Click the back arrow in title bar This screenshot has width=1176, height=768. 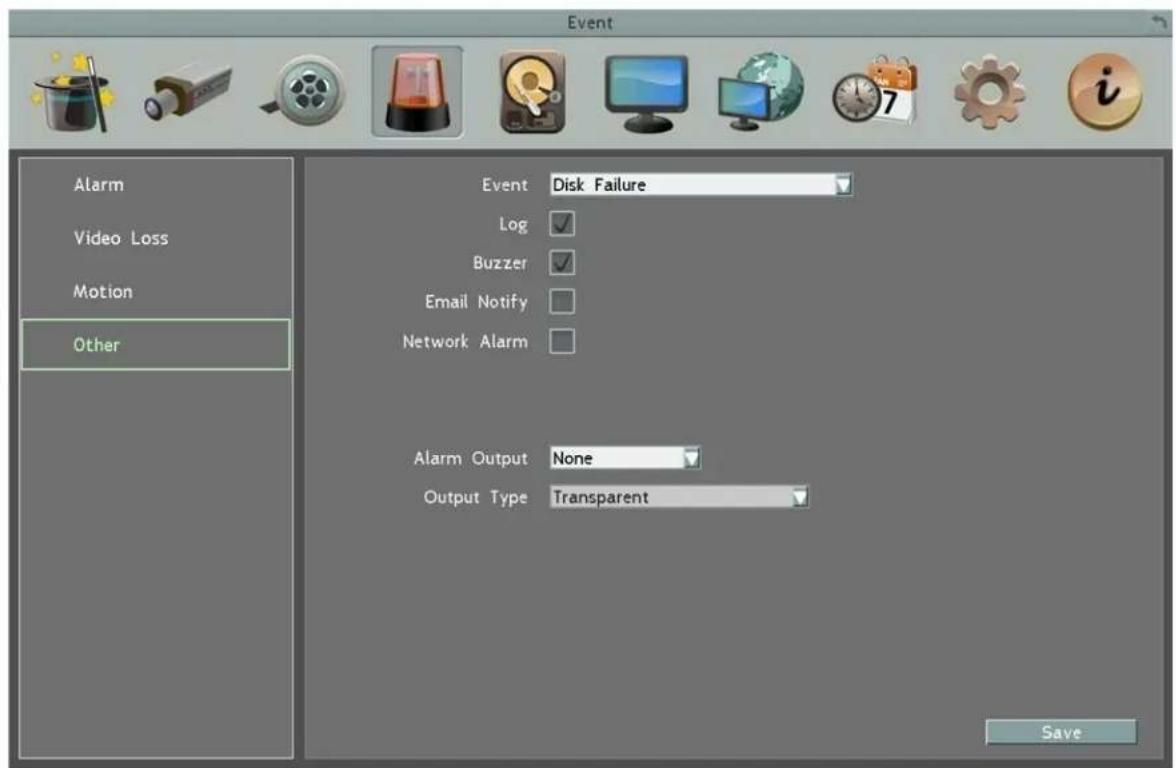1158,22
